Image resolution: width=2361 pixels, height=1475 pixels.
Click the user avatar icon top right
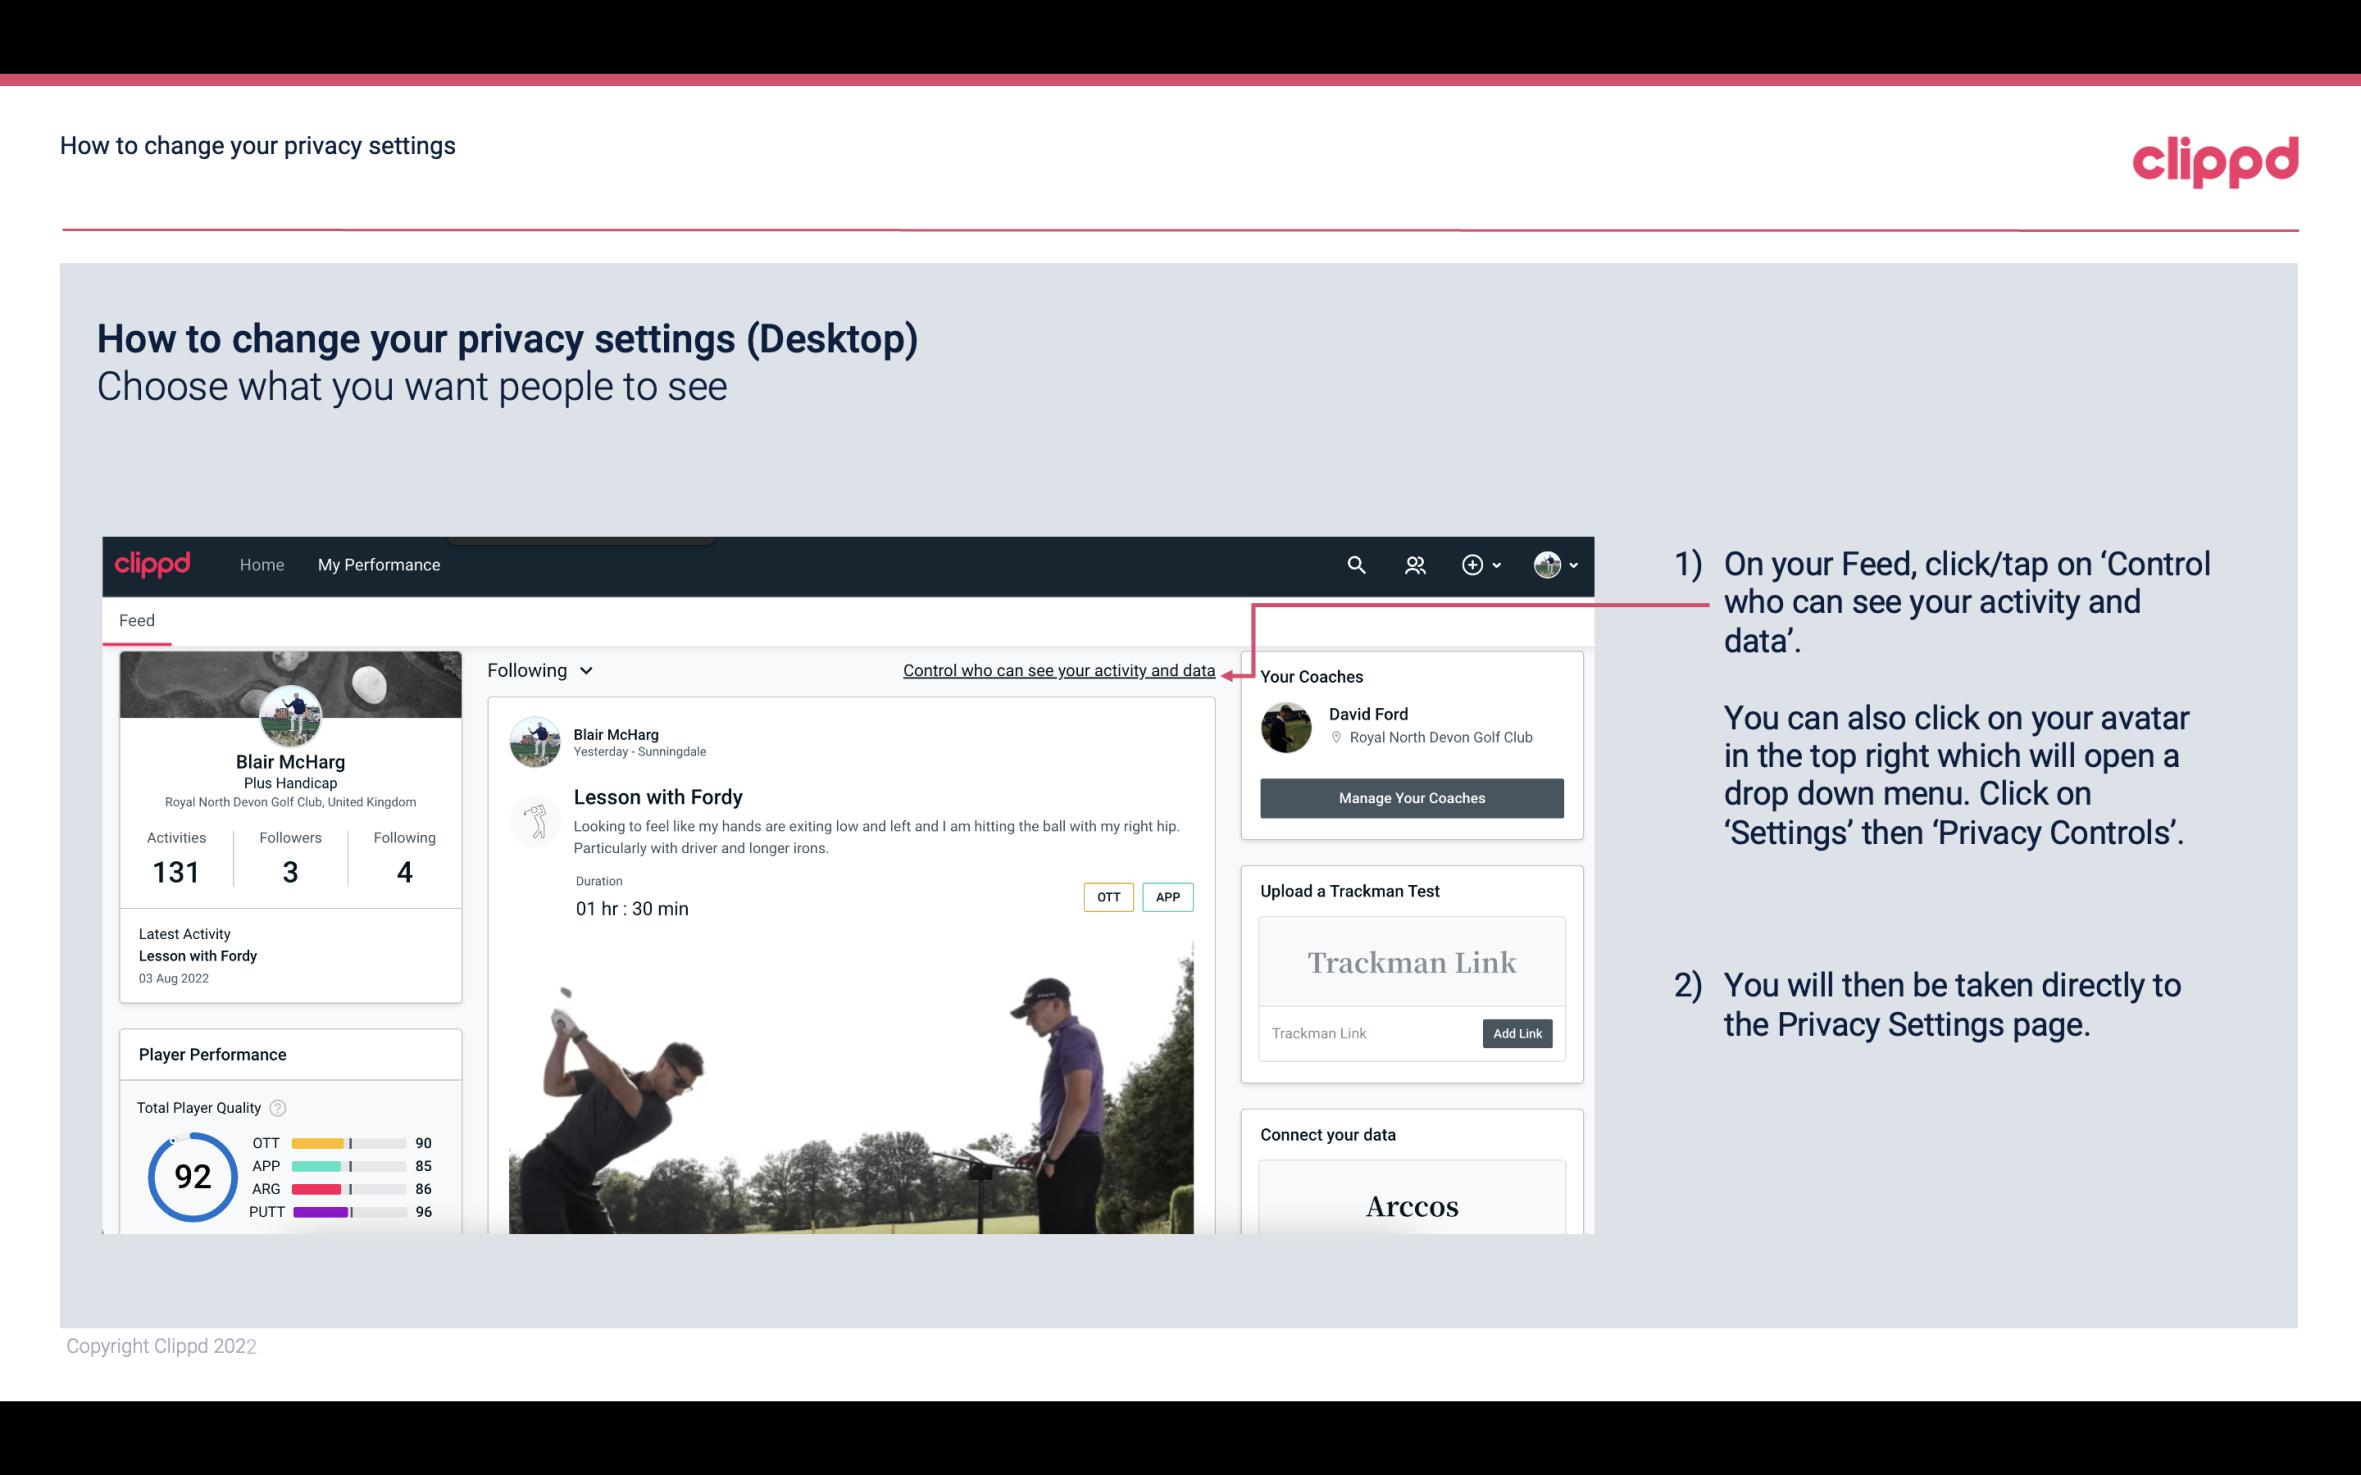tap(1546, 564)
